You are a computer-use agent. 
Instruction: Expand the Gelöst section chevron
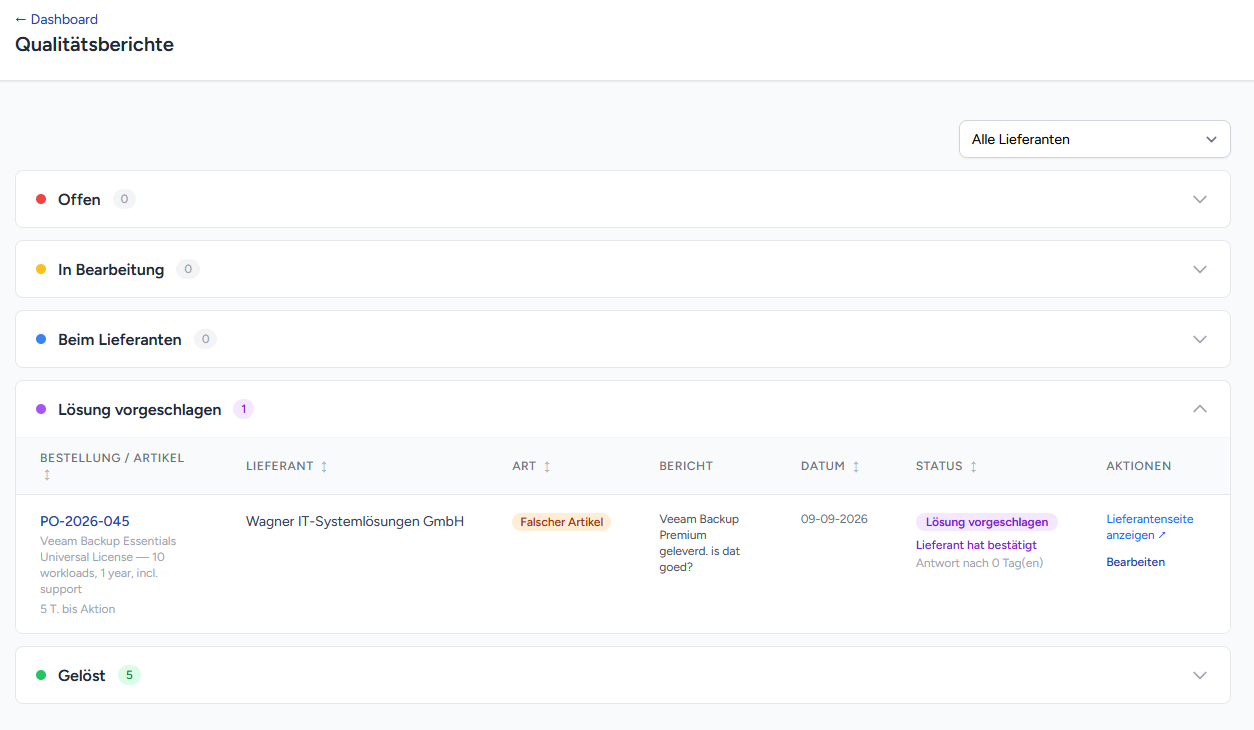(1200, 675)
